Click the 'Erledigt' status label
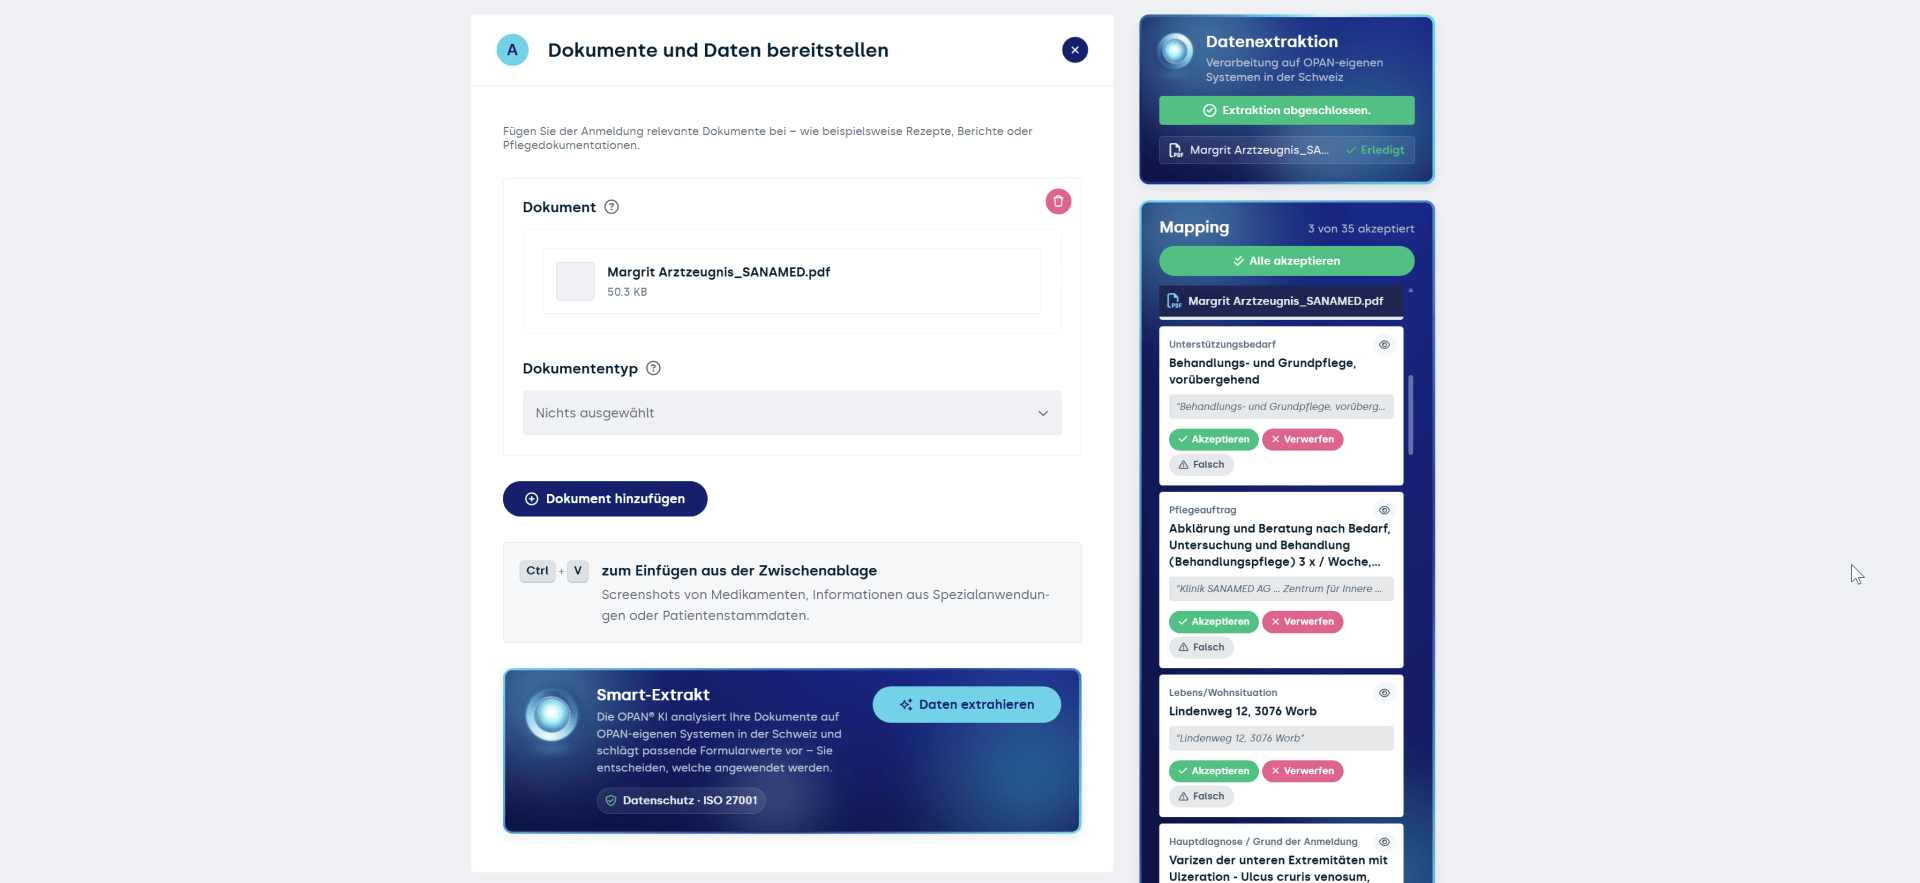The height and width of the screenshot is (883, 1920). (1375, 150)
